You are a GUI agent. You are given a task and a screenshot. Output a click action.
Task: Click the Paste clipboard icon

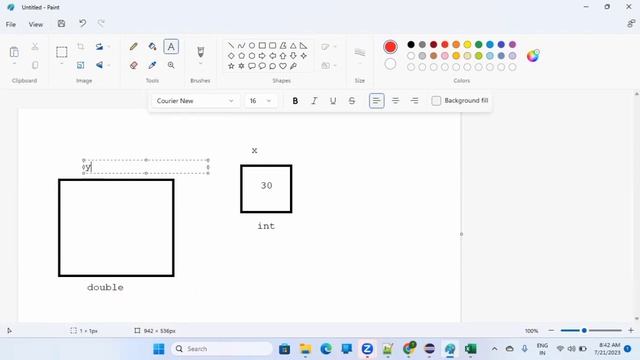tap(14, 52)
